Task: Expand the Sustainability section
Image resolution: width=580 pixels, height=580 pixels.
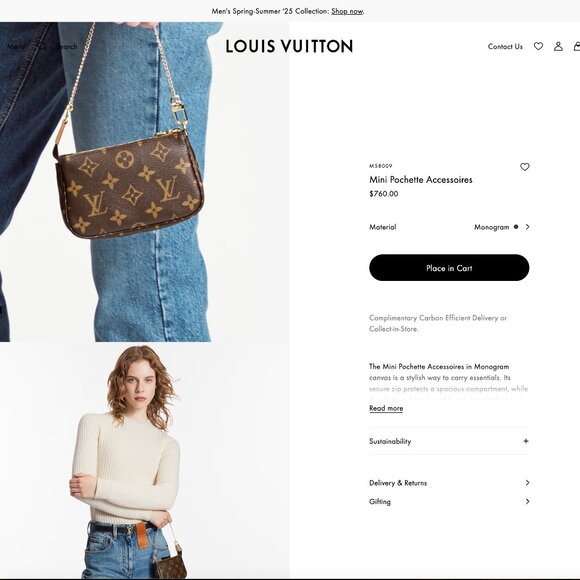Action: pos(449,441)
